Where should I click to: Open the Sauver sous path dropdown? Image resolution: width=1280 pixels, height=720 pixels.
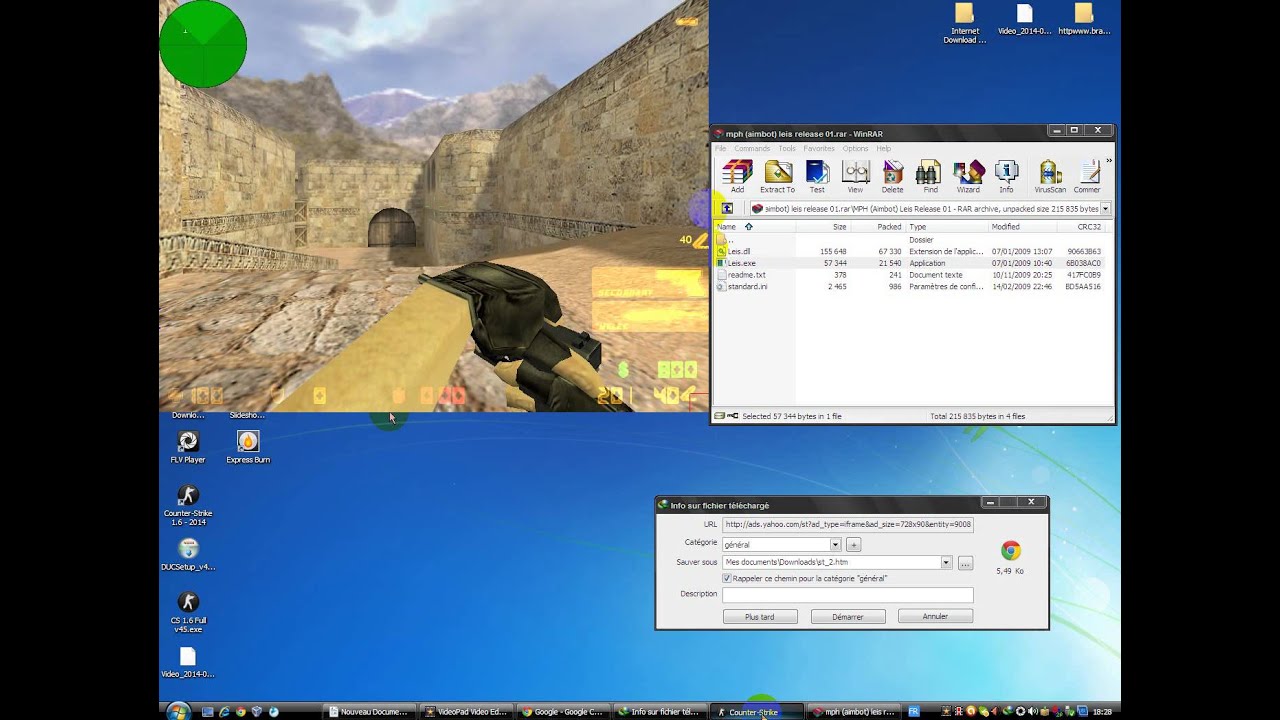[946, 563]
